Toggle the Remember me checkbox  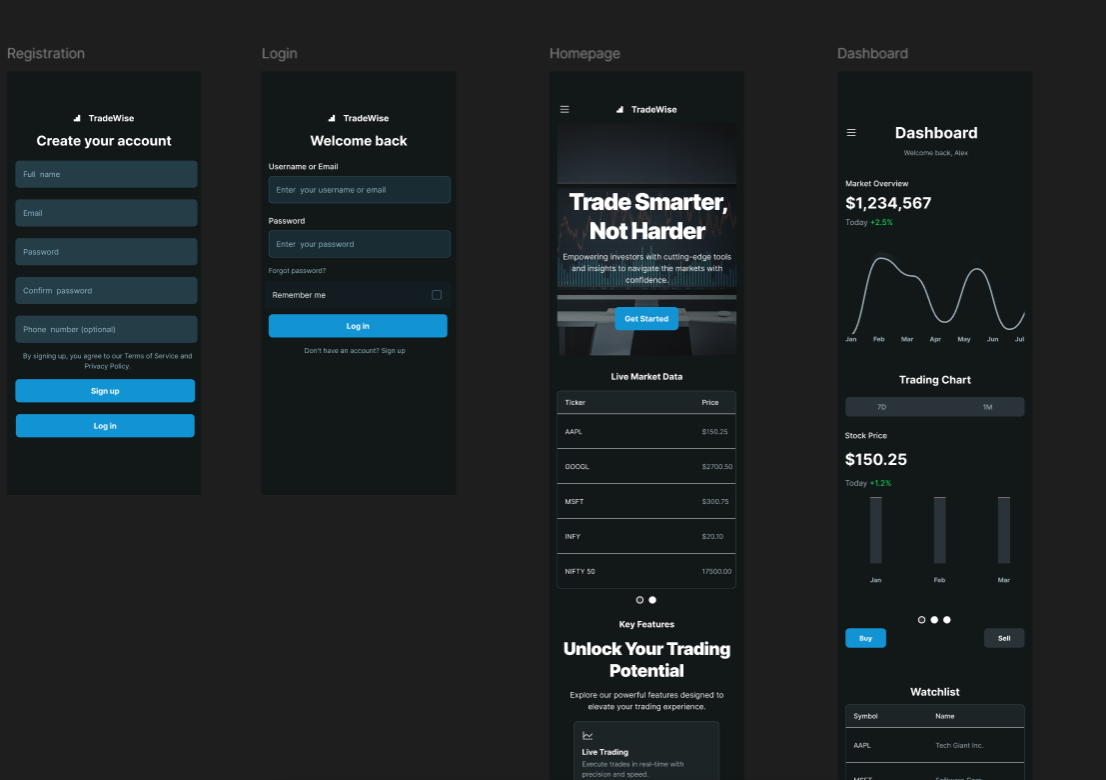coord(436,295)
